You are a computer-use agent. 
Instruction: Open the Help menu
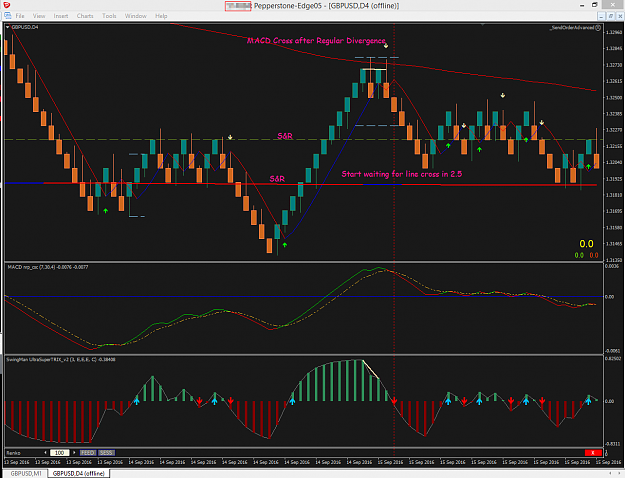(161, 16)
